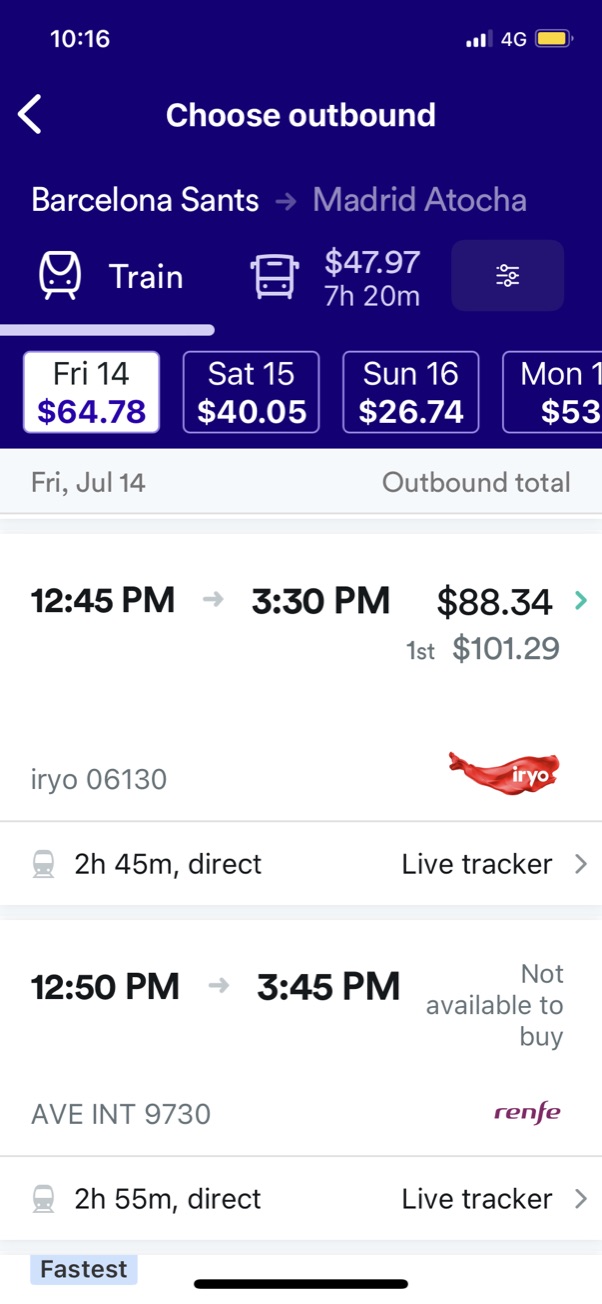
Task: Select the Train mode icon
Action: pyautogui.click(x=60, y=276)
